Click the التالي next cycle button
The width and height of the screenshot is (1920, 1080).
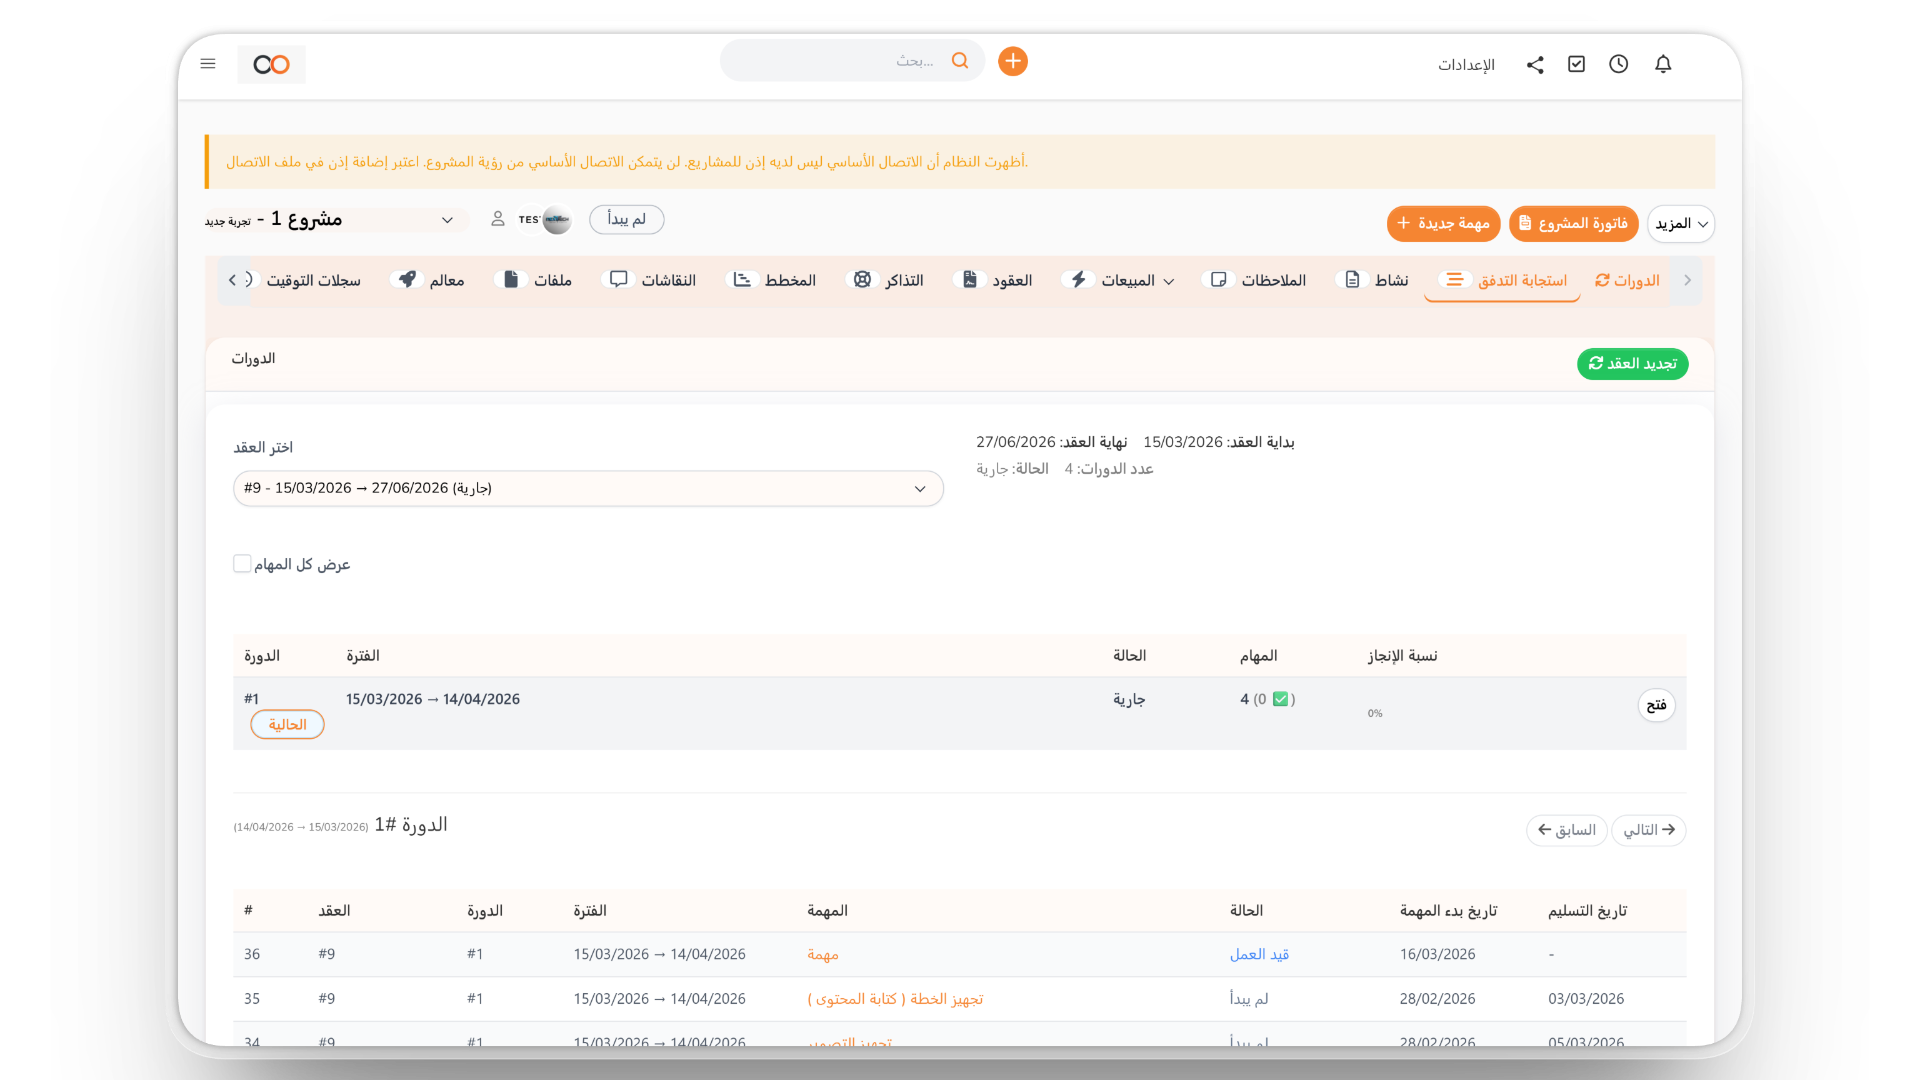click(x=1648, y=830)
